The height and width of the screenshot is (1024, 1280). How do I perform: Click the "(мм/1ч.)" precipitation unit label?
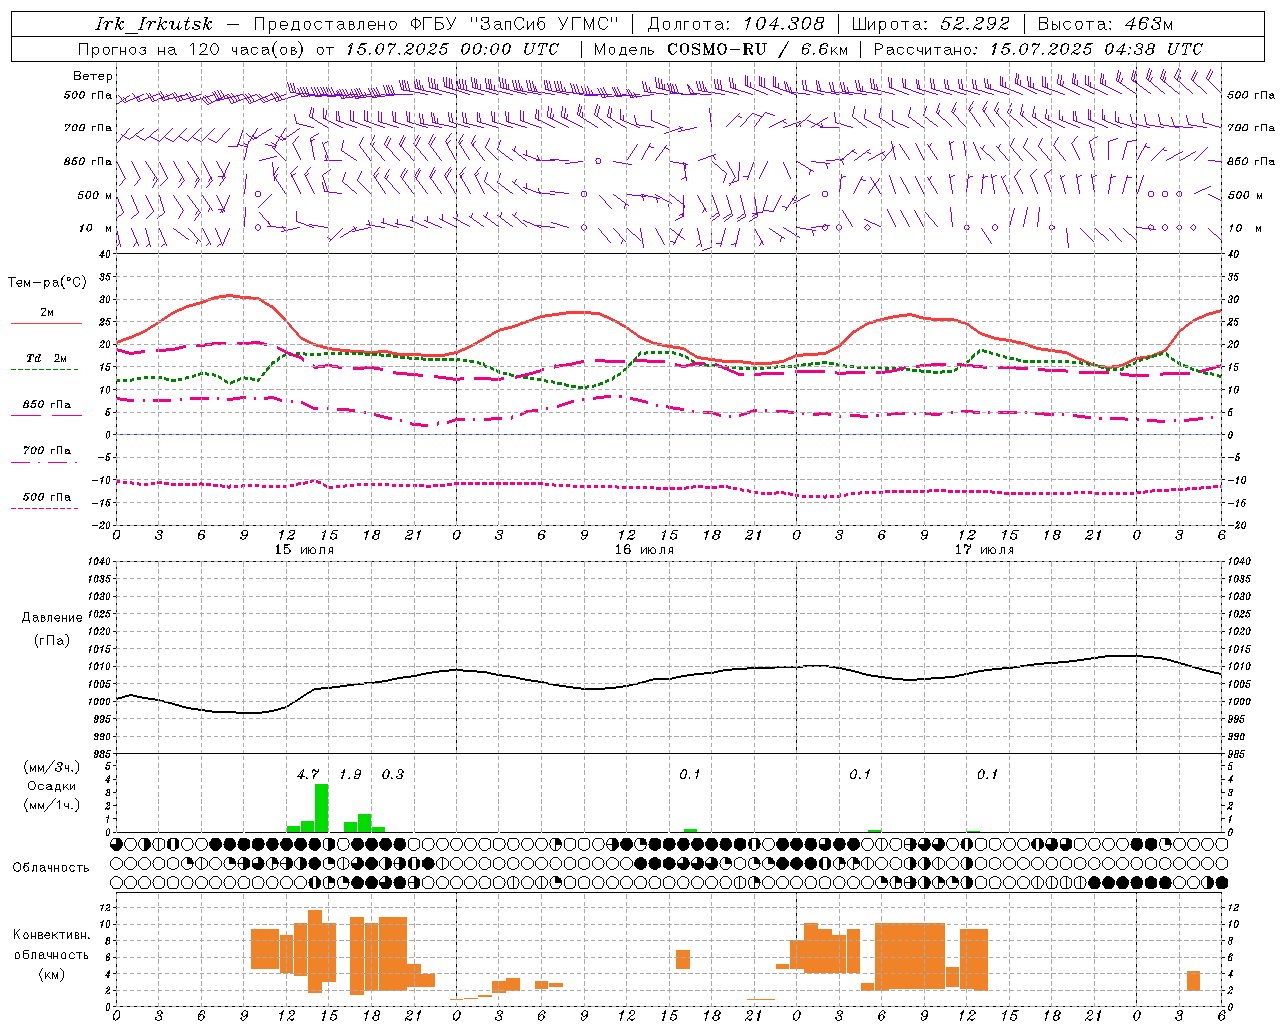click(x=52, y=805)
